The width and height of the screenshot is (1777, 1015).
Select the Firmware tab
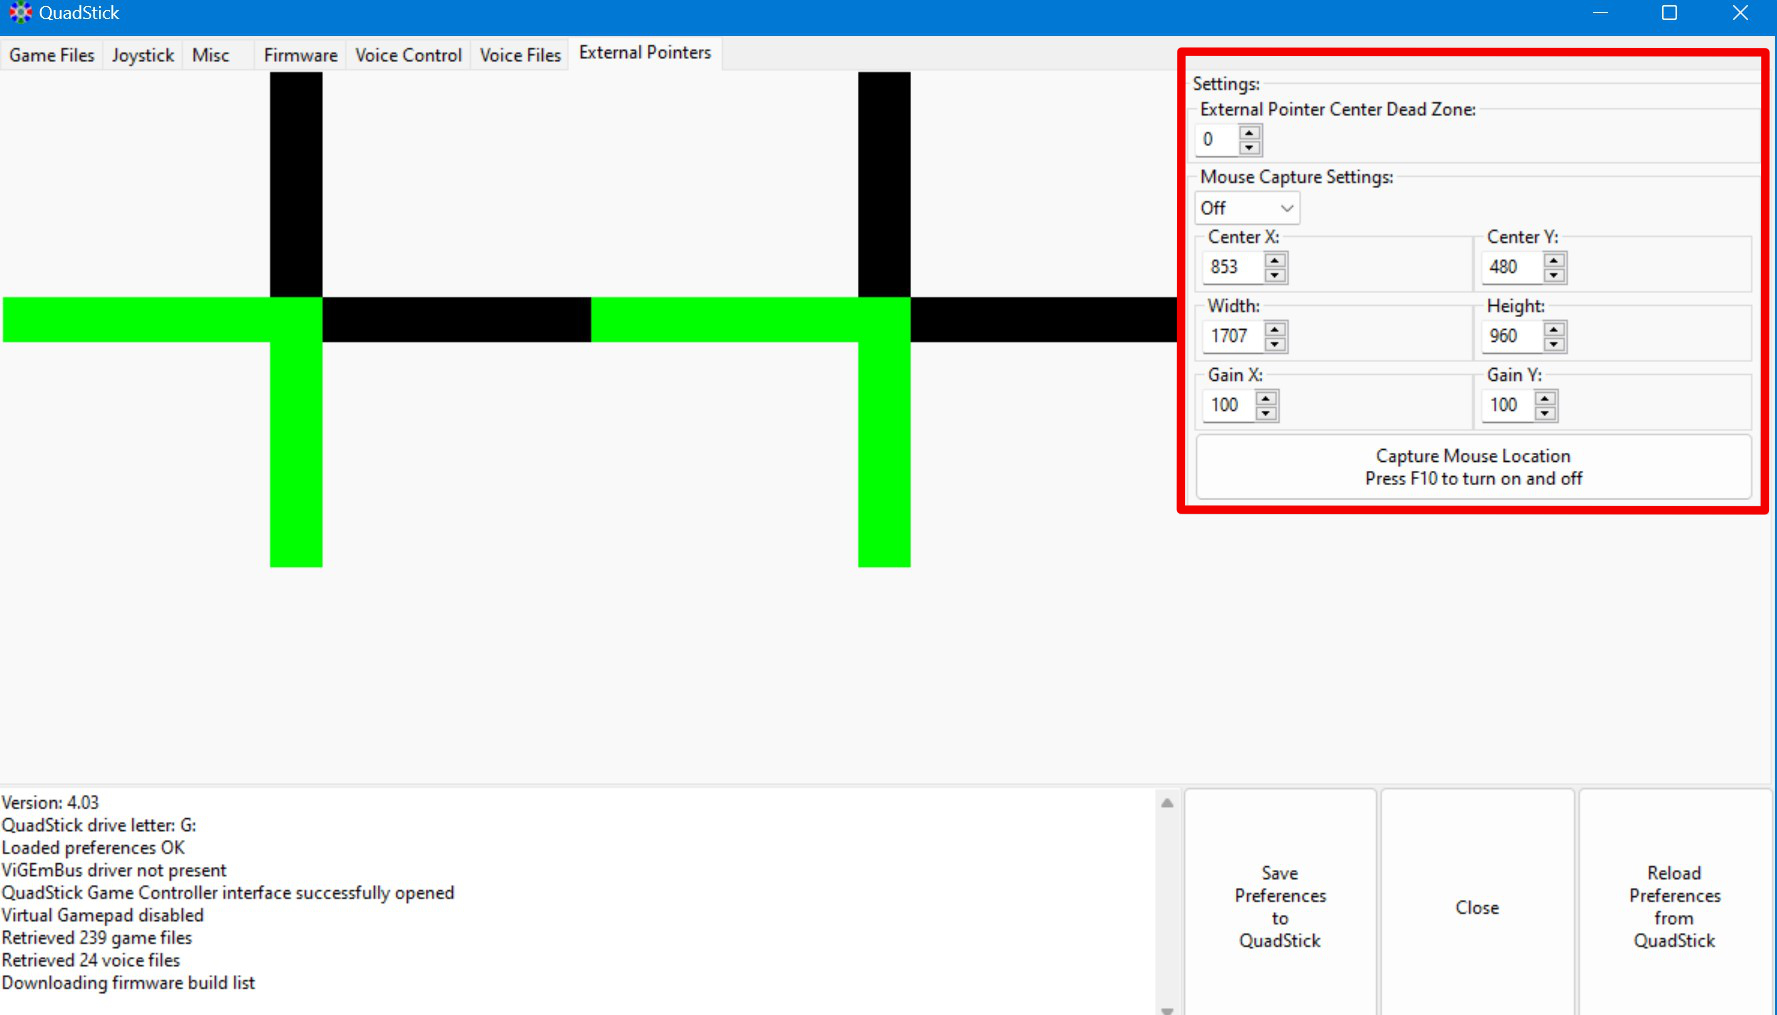pos(300,55)
